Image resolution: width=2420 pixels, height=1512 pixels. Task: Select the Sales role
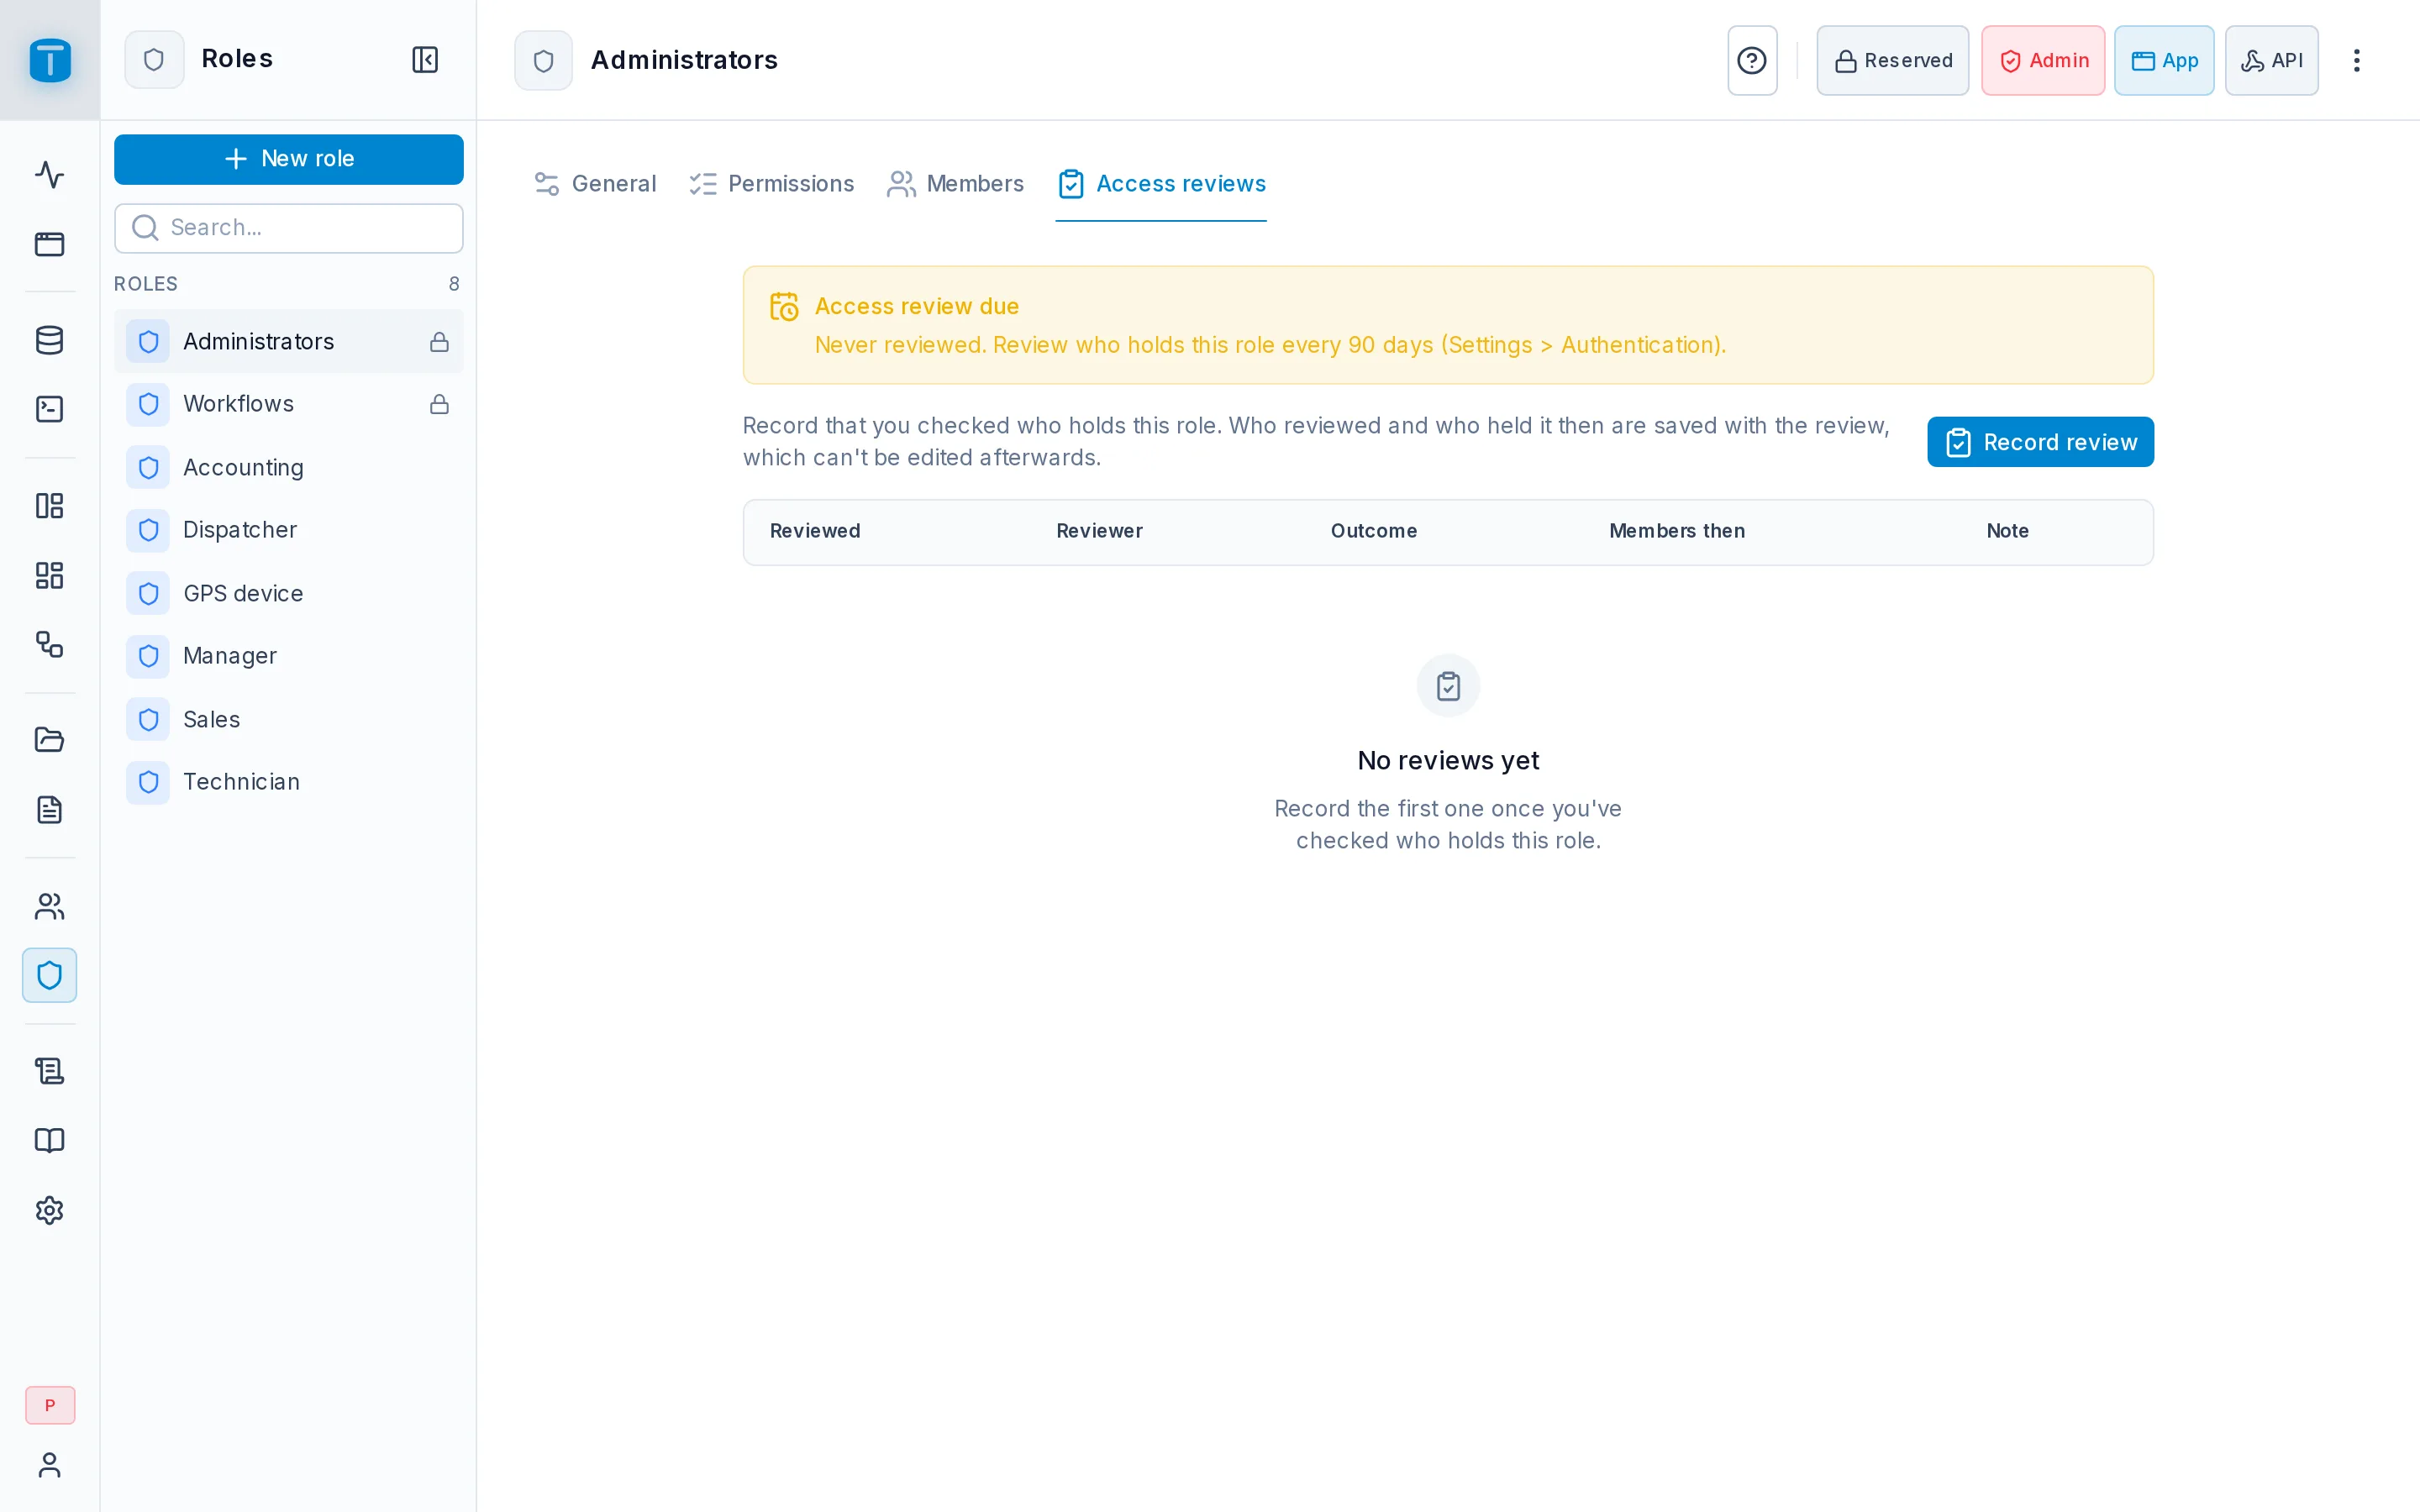289,719
